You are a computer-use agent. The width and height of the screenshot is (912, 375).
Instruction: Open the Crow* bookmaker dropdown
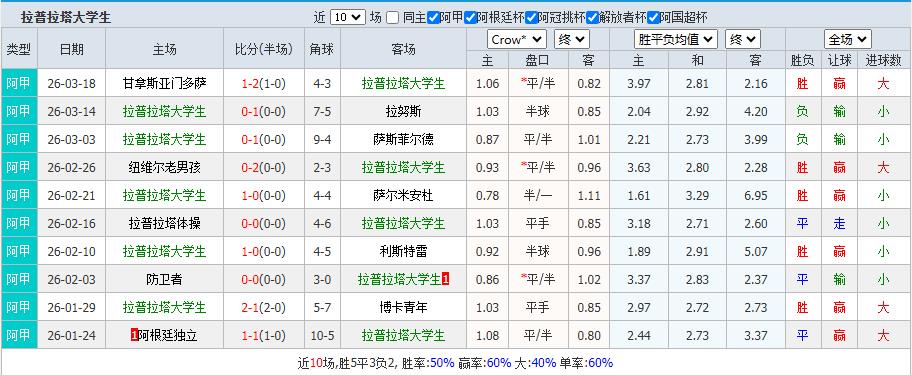coord(516,40)
